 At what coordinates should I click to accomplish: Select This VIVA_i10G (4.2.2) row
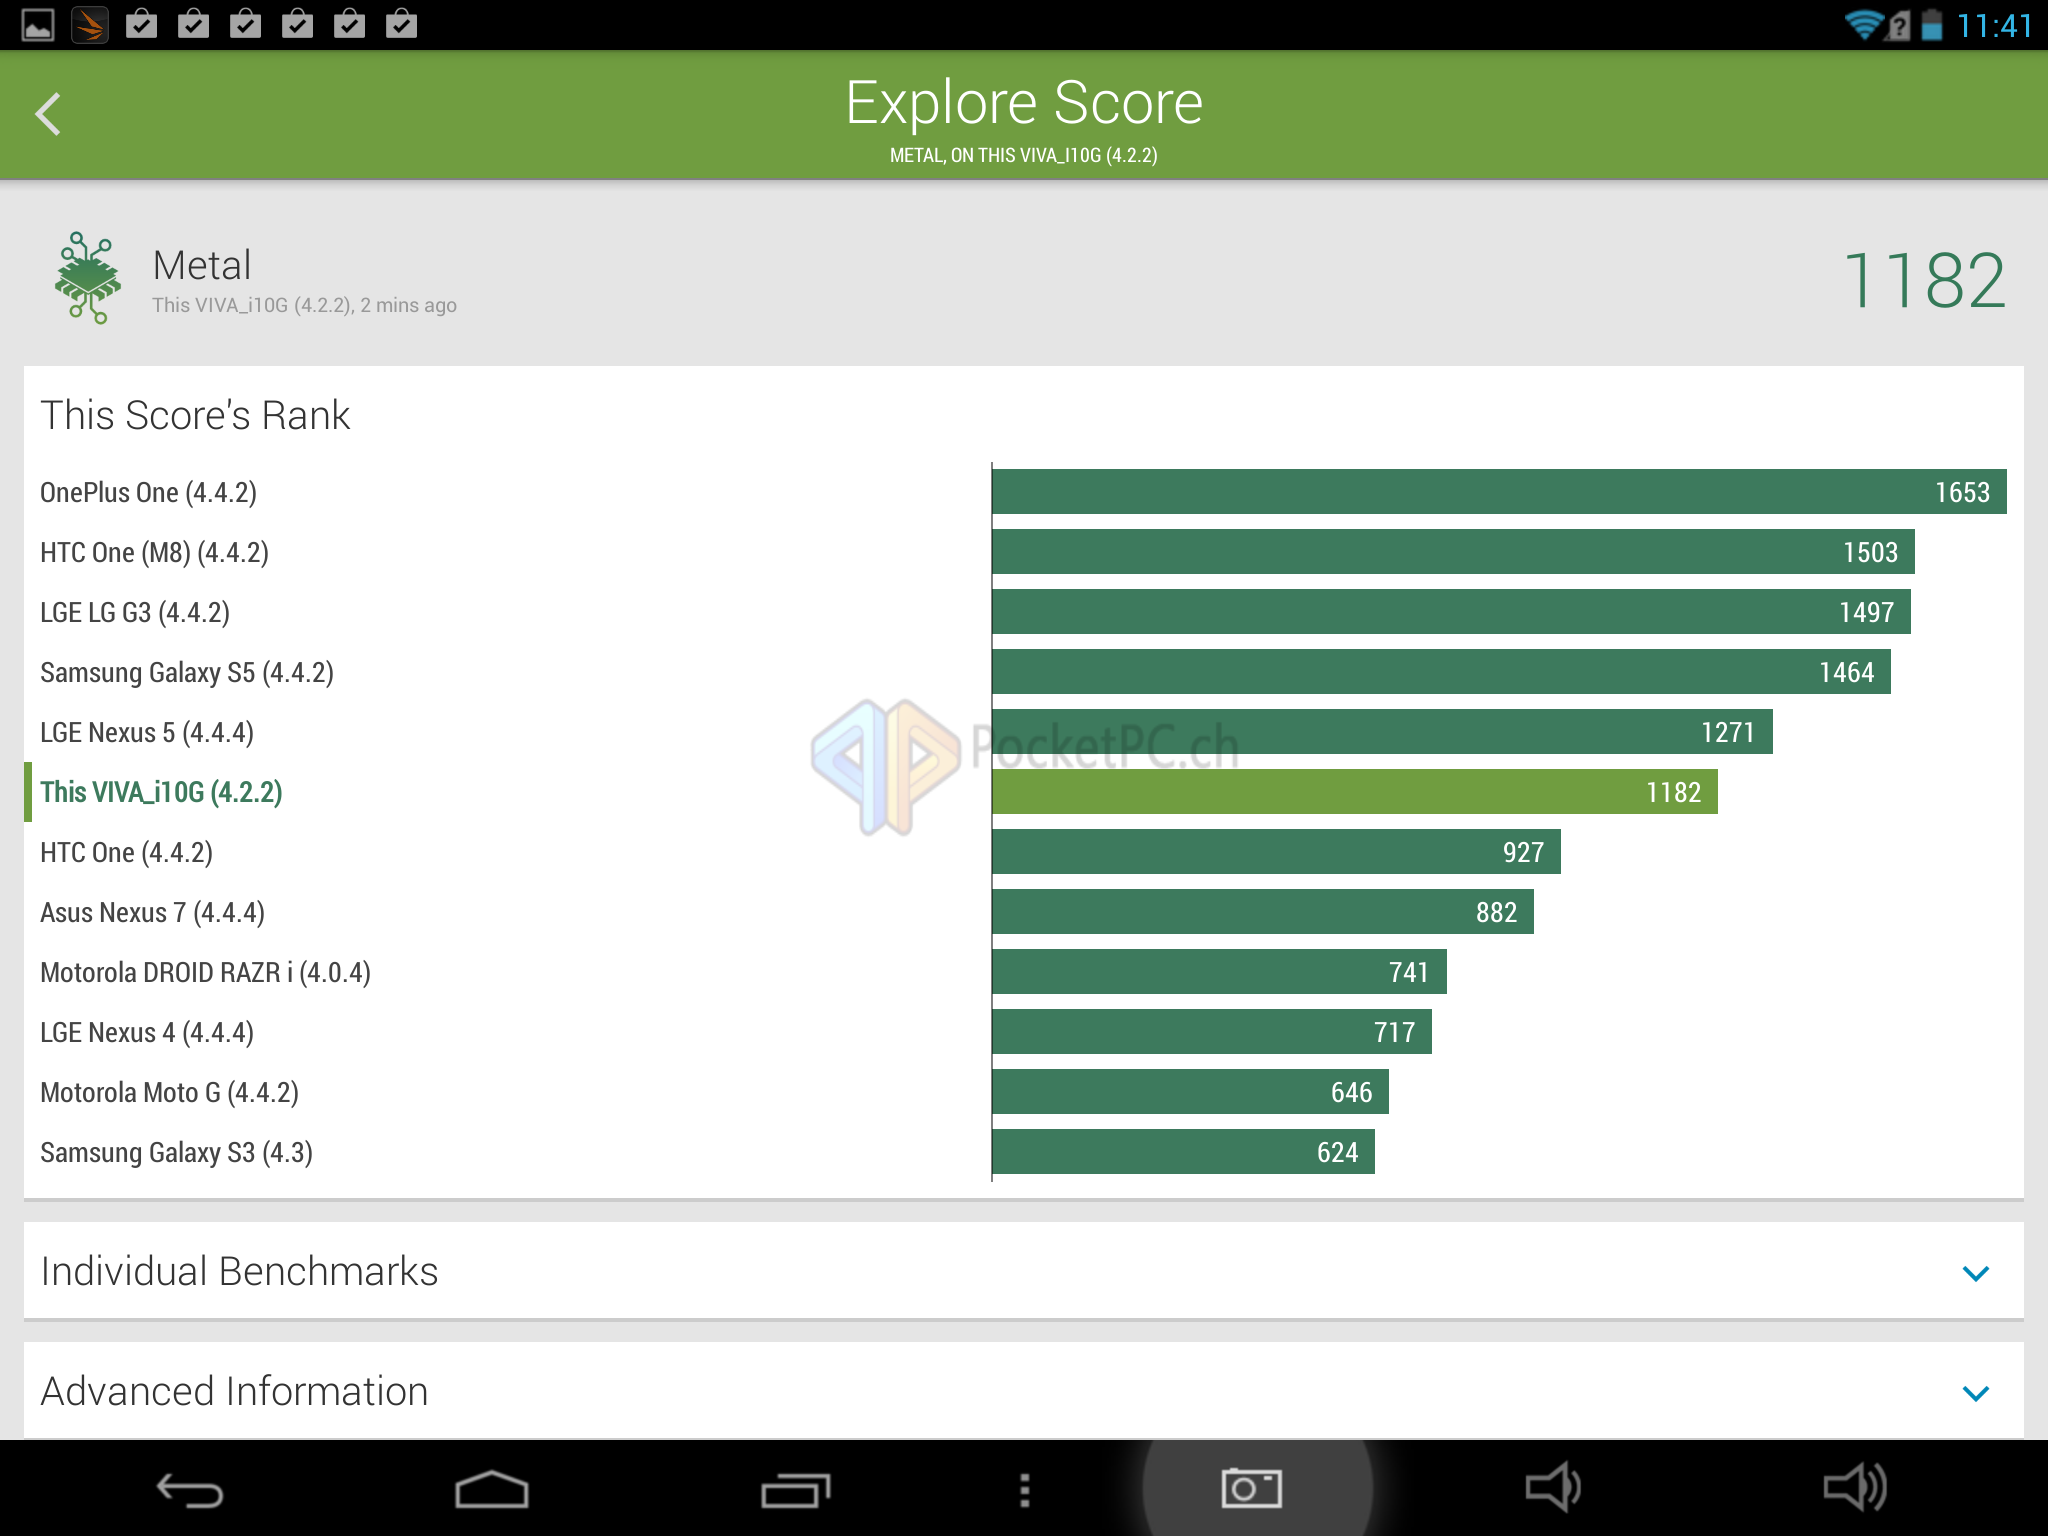point(1024,792)
